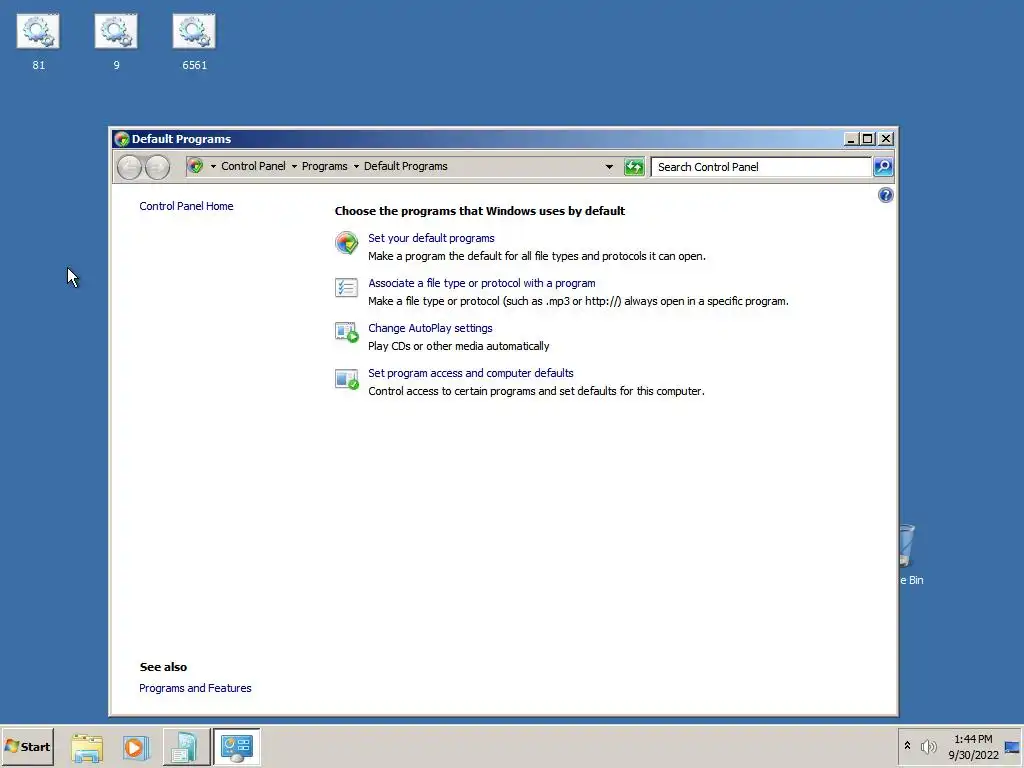Open the help question mark icon

coord(886,195)
